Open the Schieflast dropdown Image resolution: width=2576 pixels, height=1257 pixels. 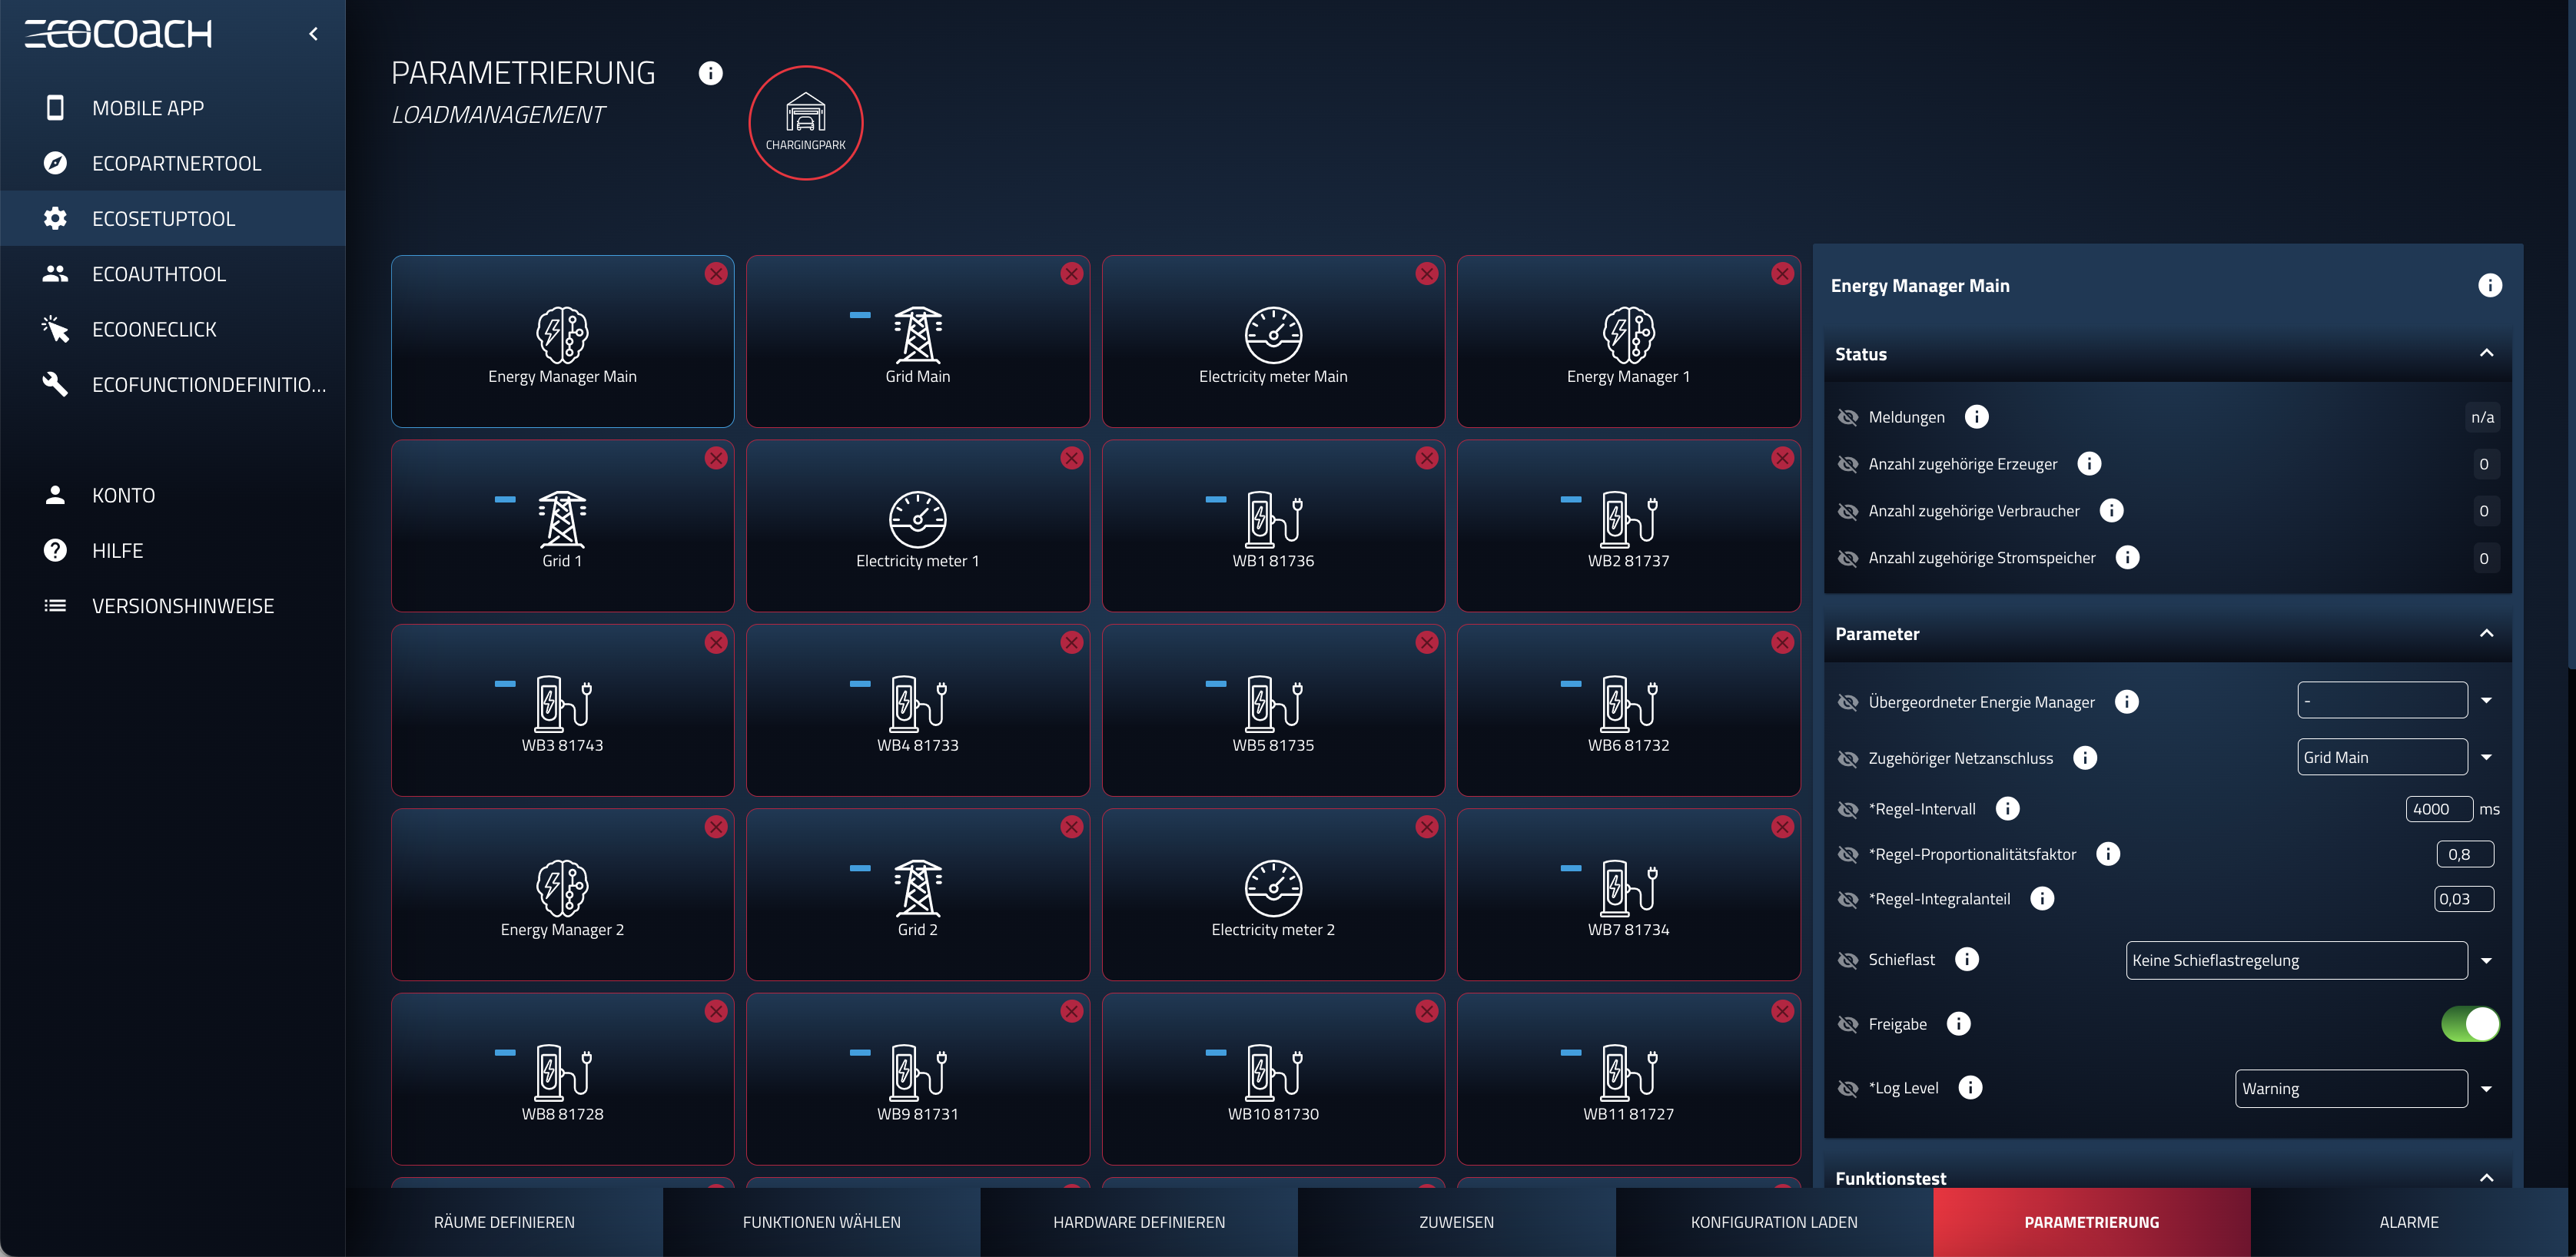click(x=2310, y=960)
